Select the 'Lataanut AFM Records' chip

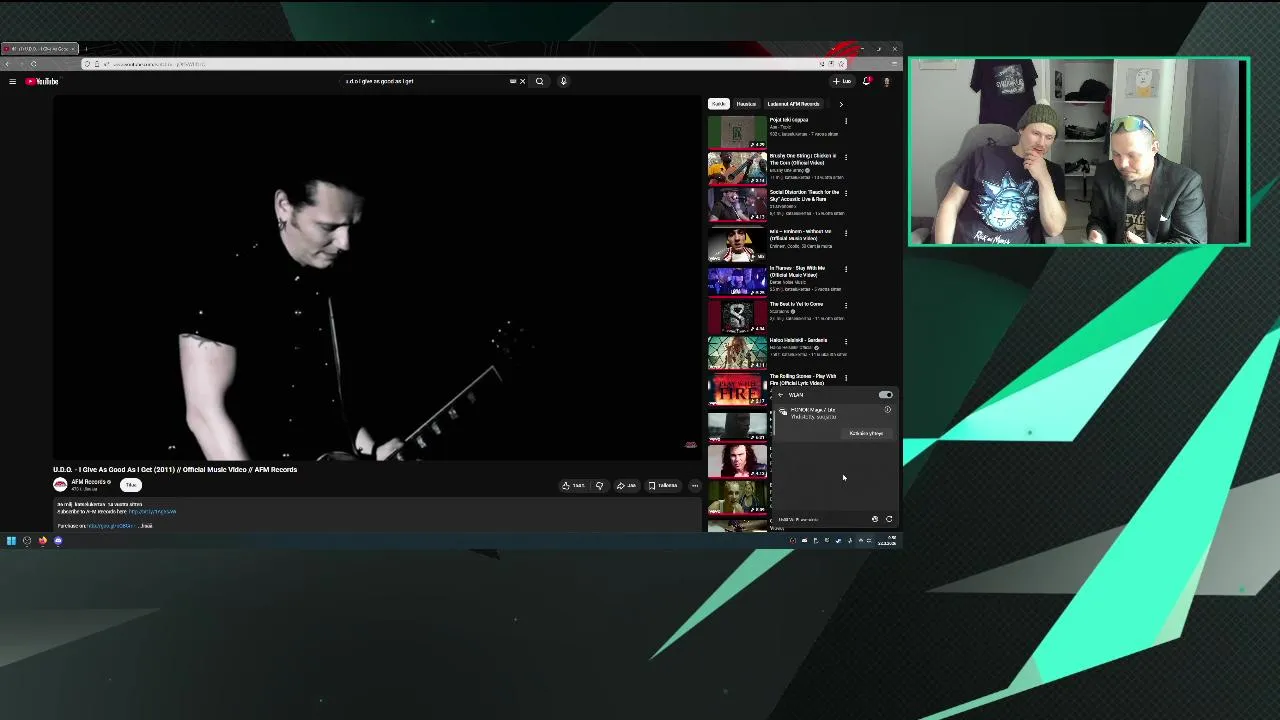(793, 104)
